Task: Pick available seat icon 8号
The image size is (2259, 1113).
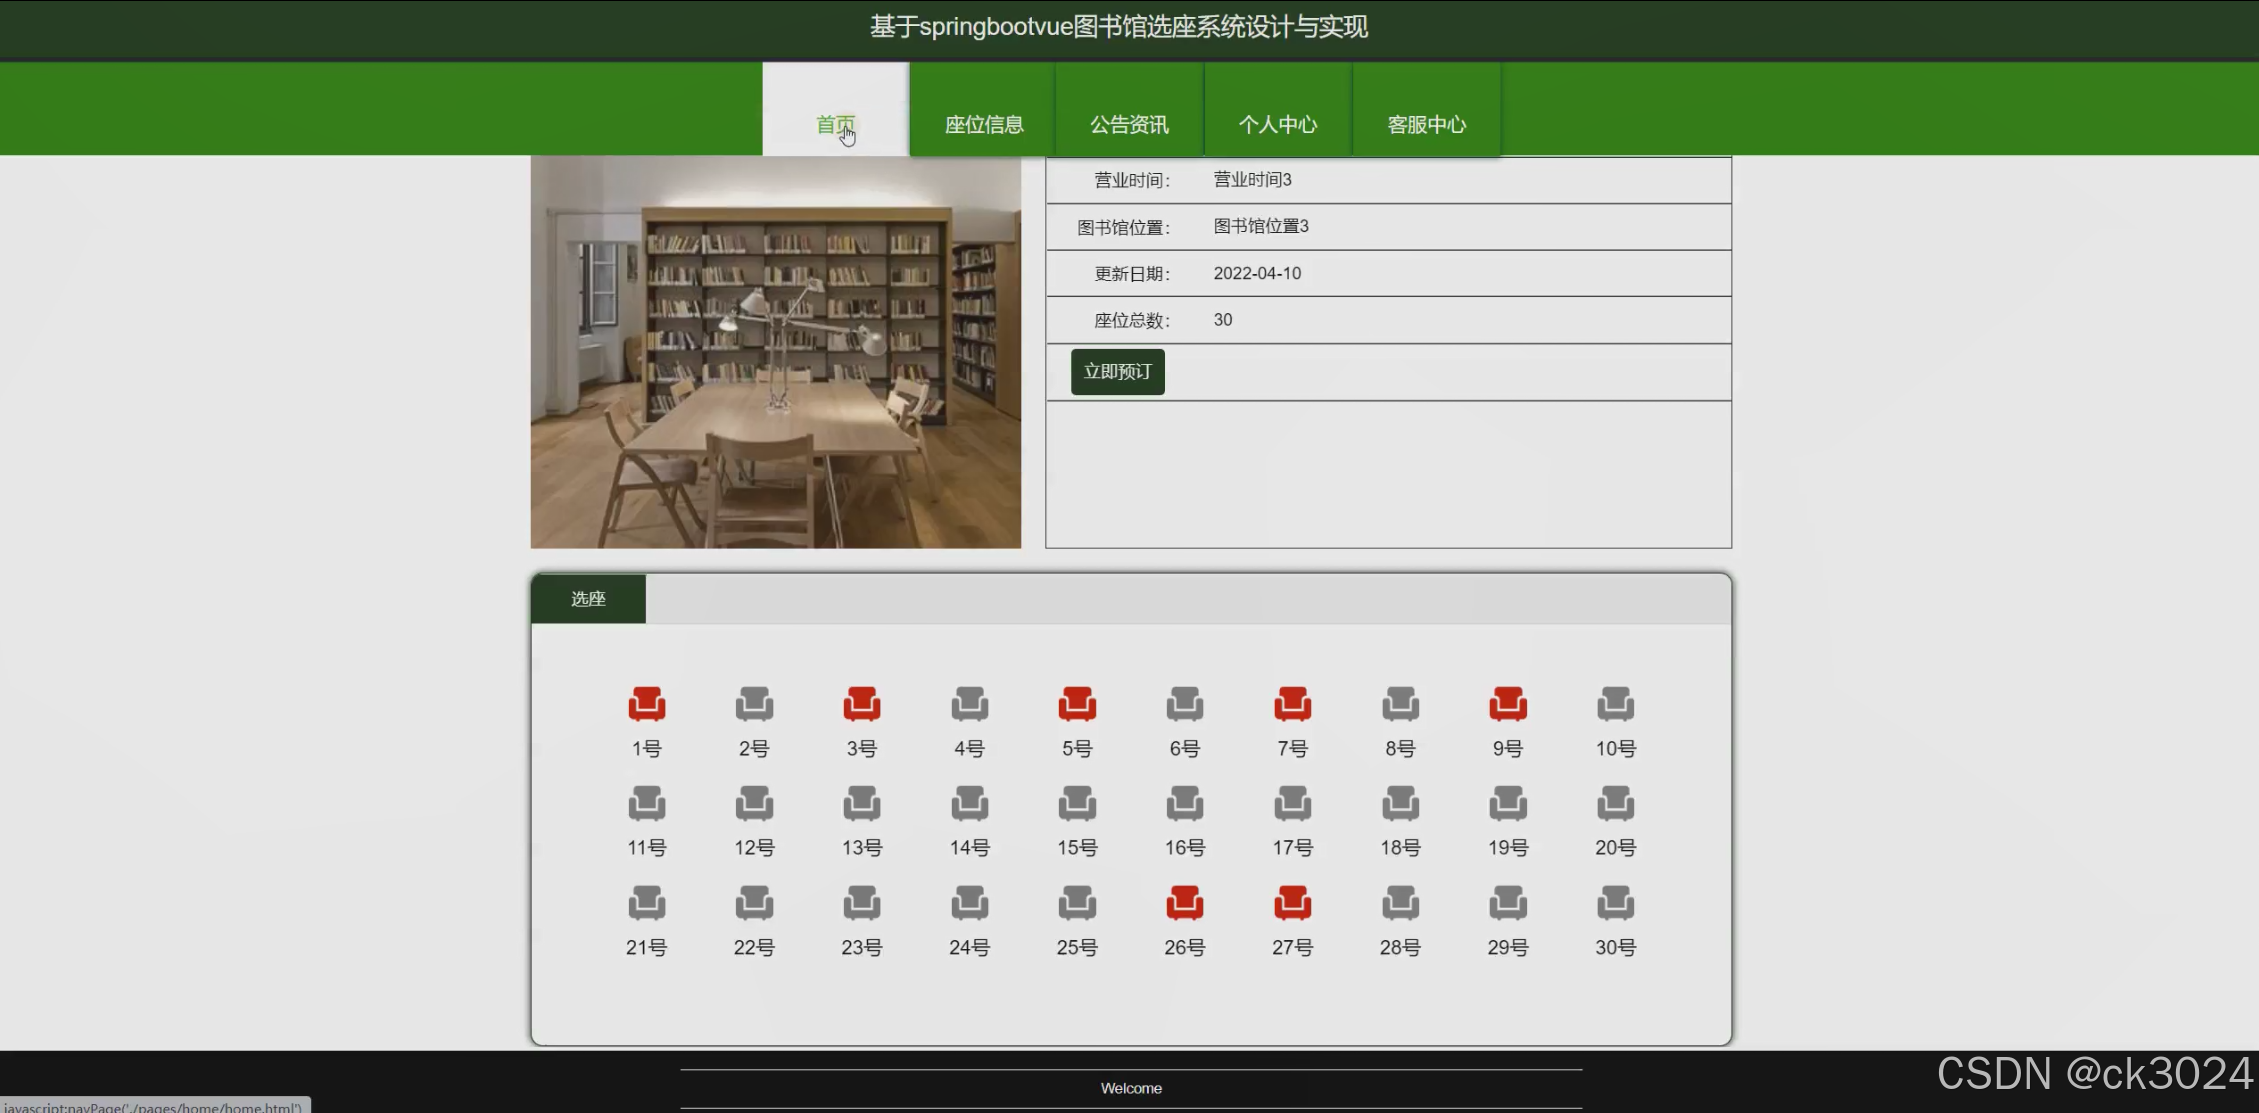Action: [1400, 704]
